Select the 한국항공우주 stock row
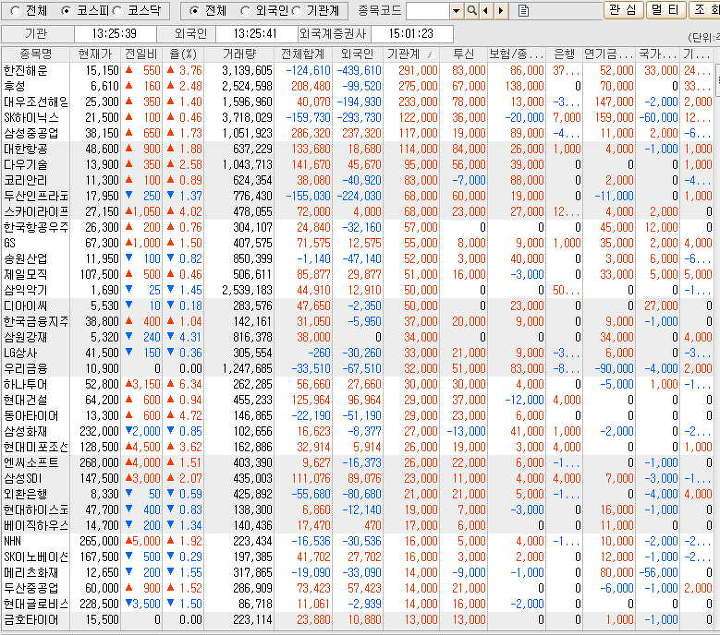This screenshot has width=720, height=635. pyautogui.click(x=358, y=227)
